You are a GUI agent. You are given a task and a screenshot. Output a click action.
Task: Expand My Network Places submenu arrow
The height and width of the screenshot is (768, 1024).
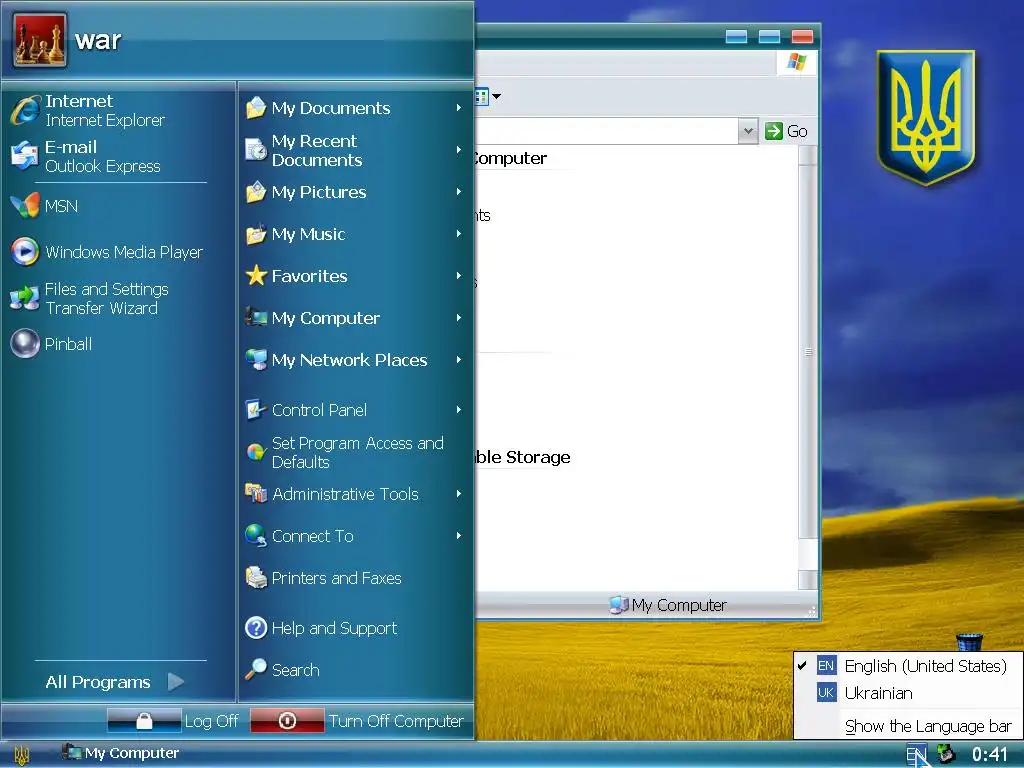(459, 360)
